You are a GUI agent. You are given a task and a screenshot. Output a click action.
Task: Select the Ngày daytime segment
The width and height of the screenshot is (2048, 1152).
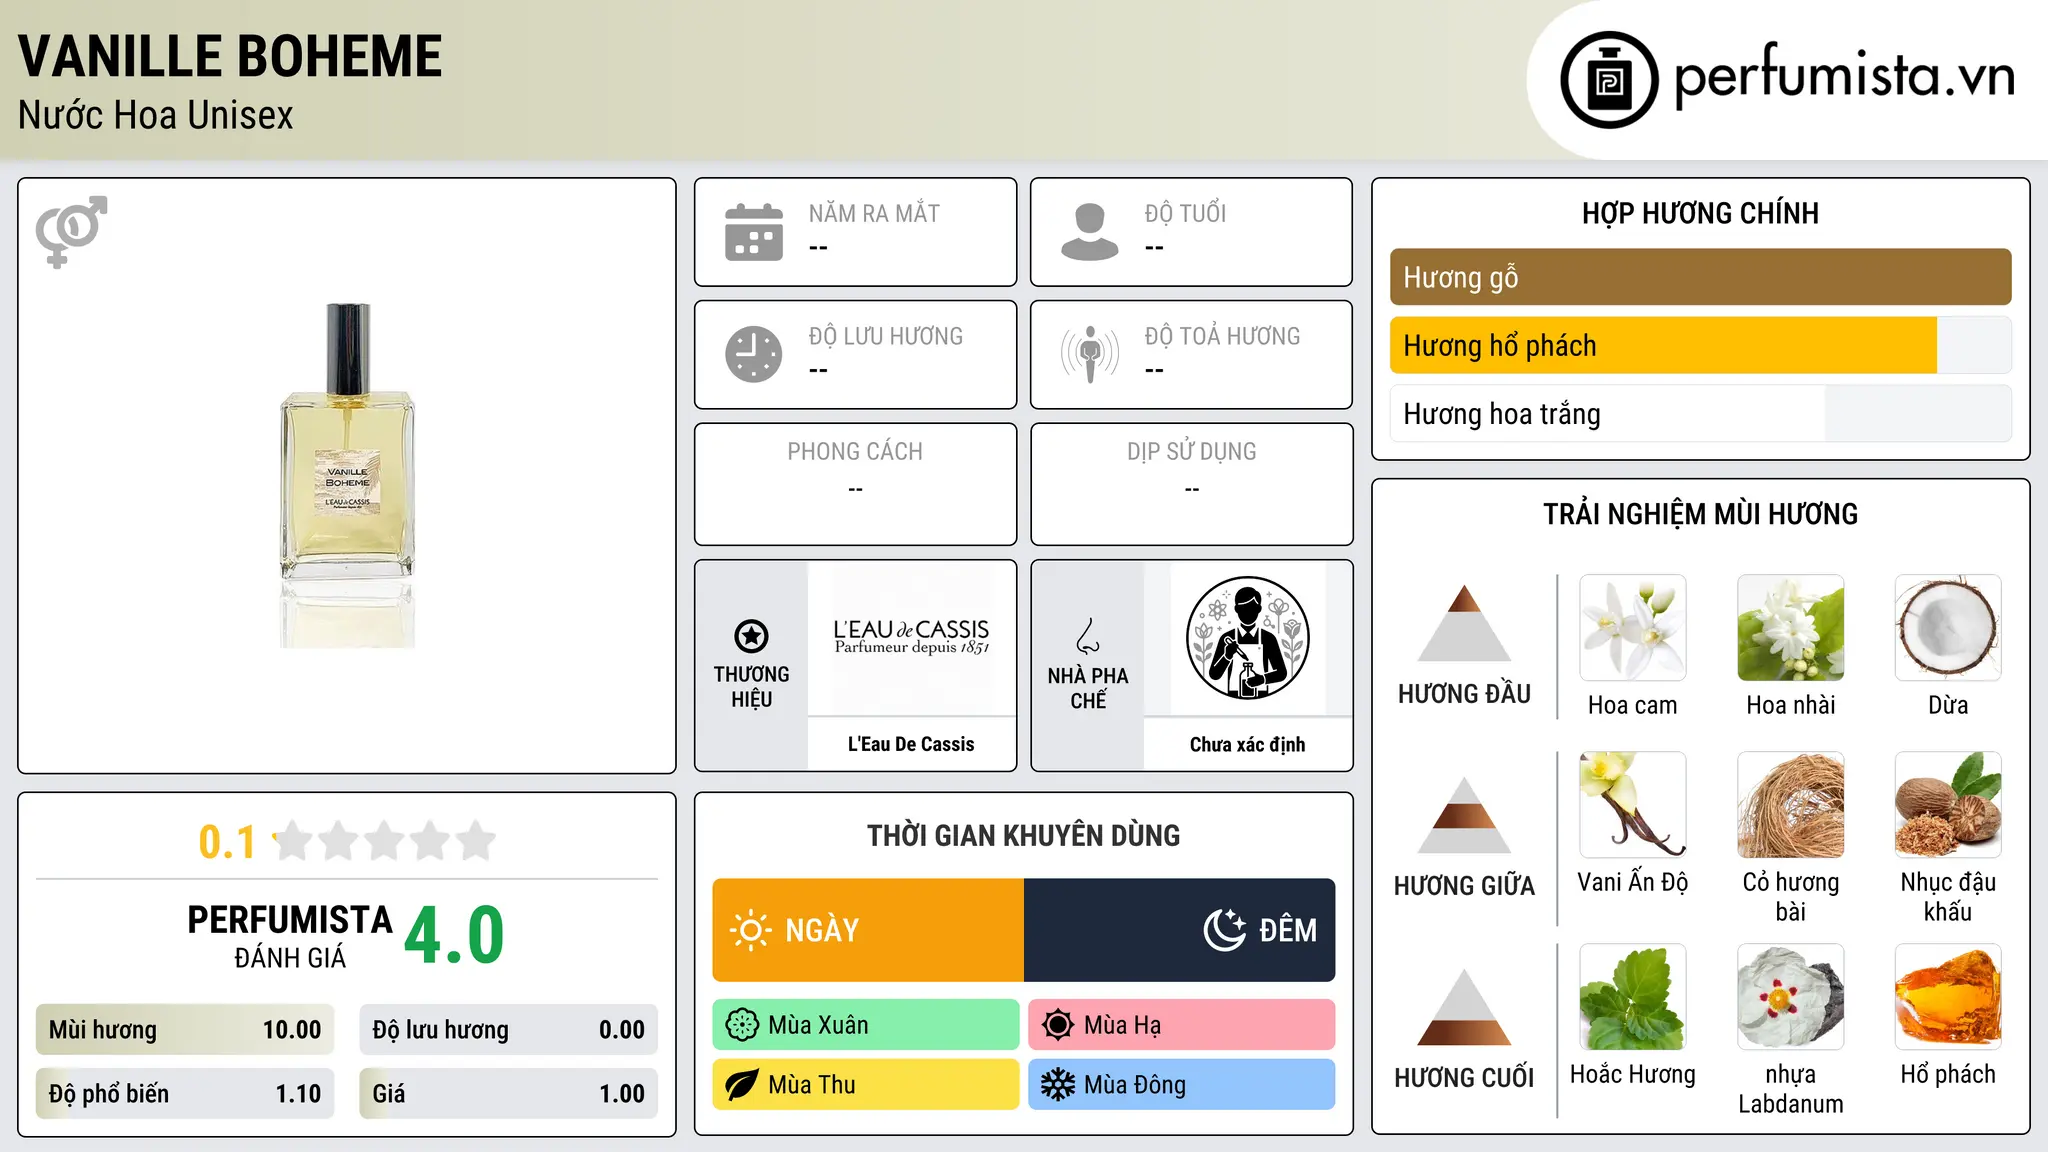click(868, 930)
